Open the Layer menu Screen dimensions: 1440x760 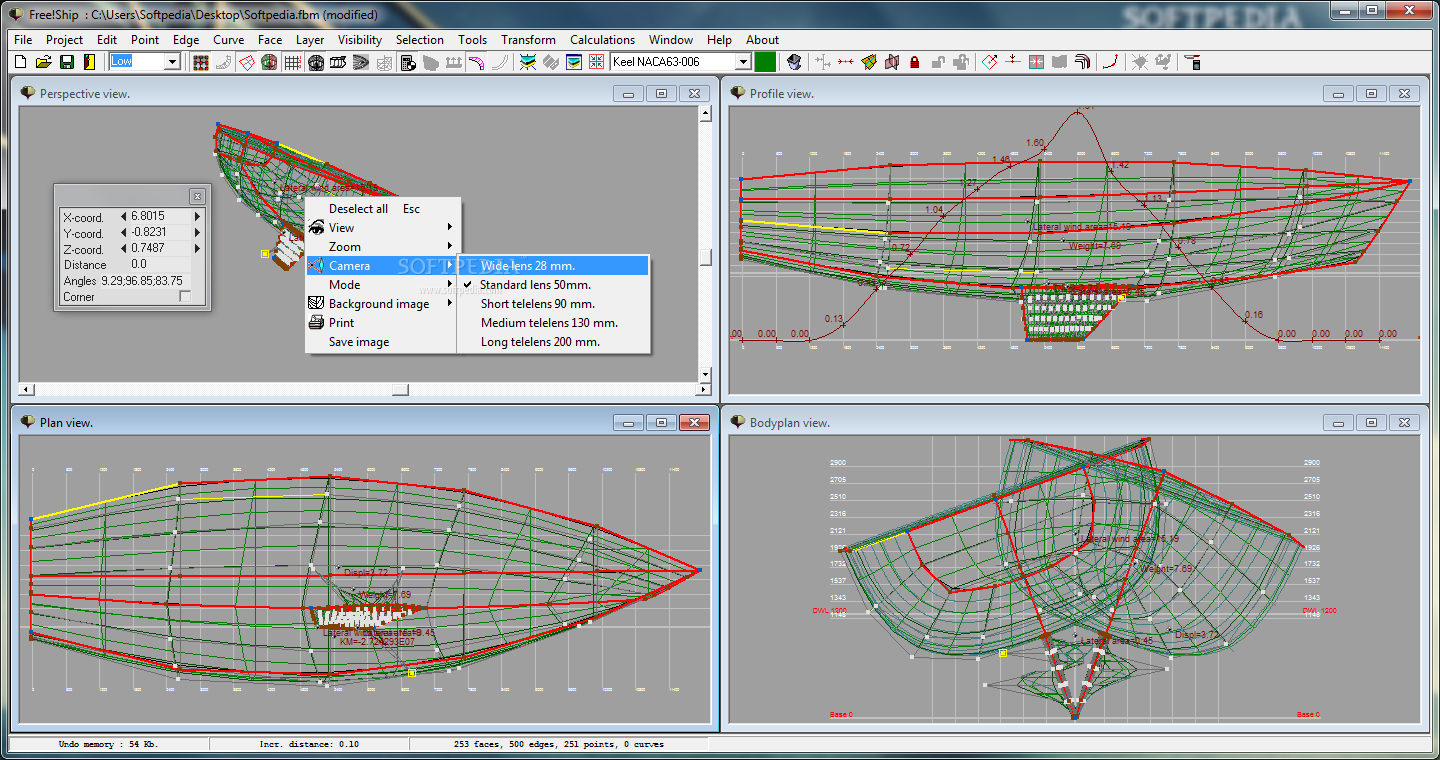pos(310,40)
